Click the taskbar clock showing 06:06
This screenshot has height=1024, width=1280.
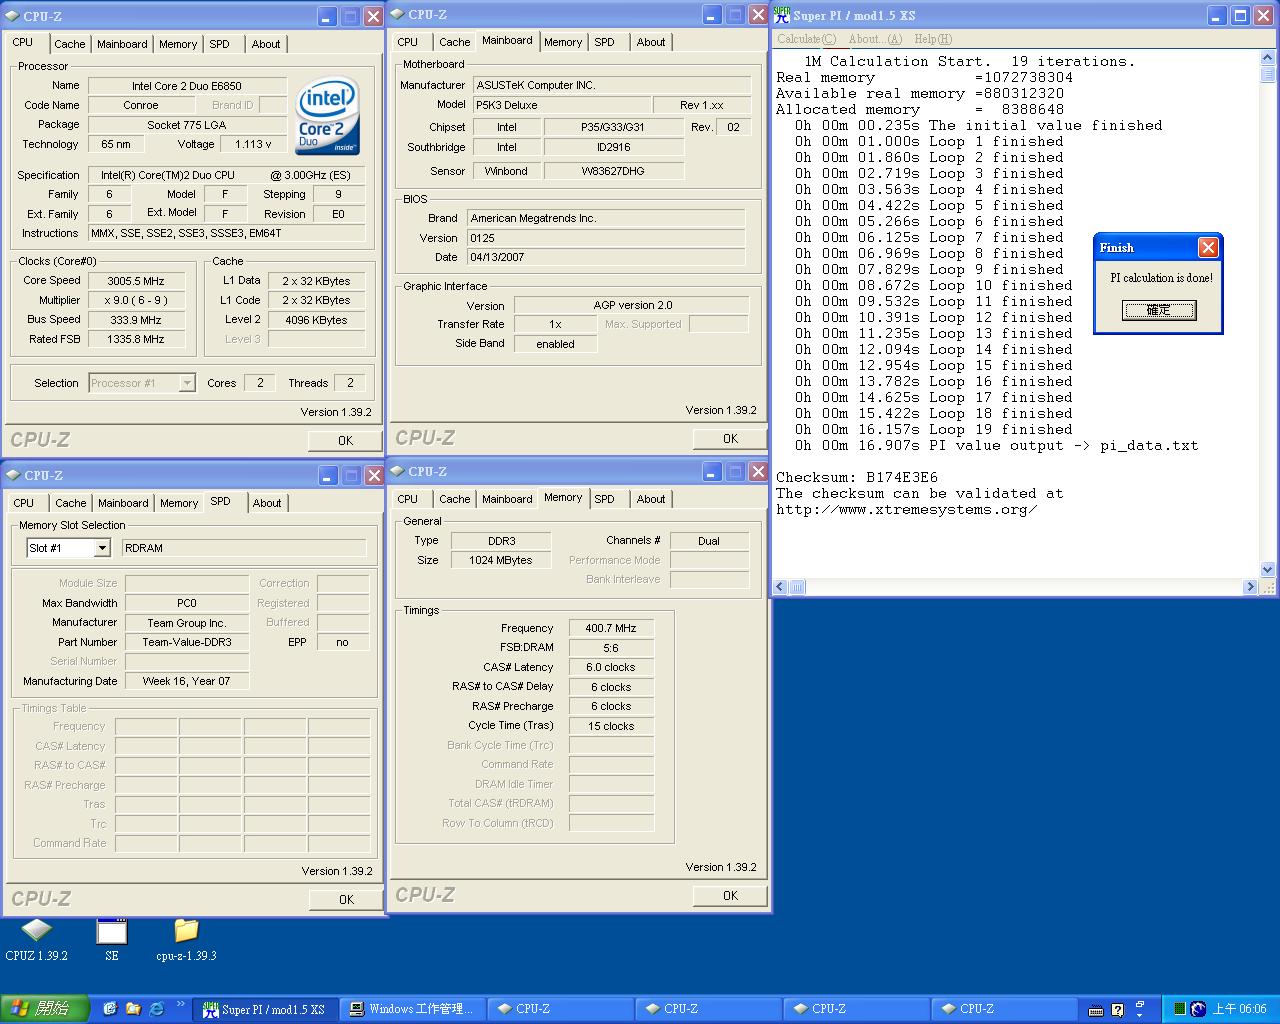1239,1009
